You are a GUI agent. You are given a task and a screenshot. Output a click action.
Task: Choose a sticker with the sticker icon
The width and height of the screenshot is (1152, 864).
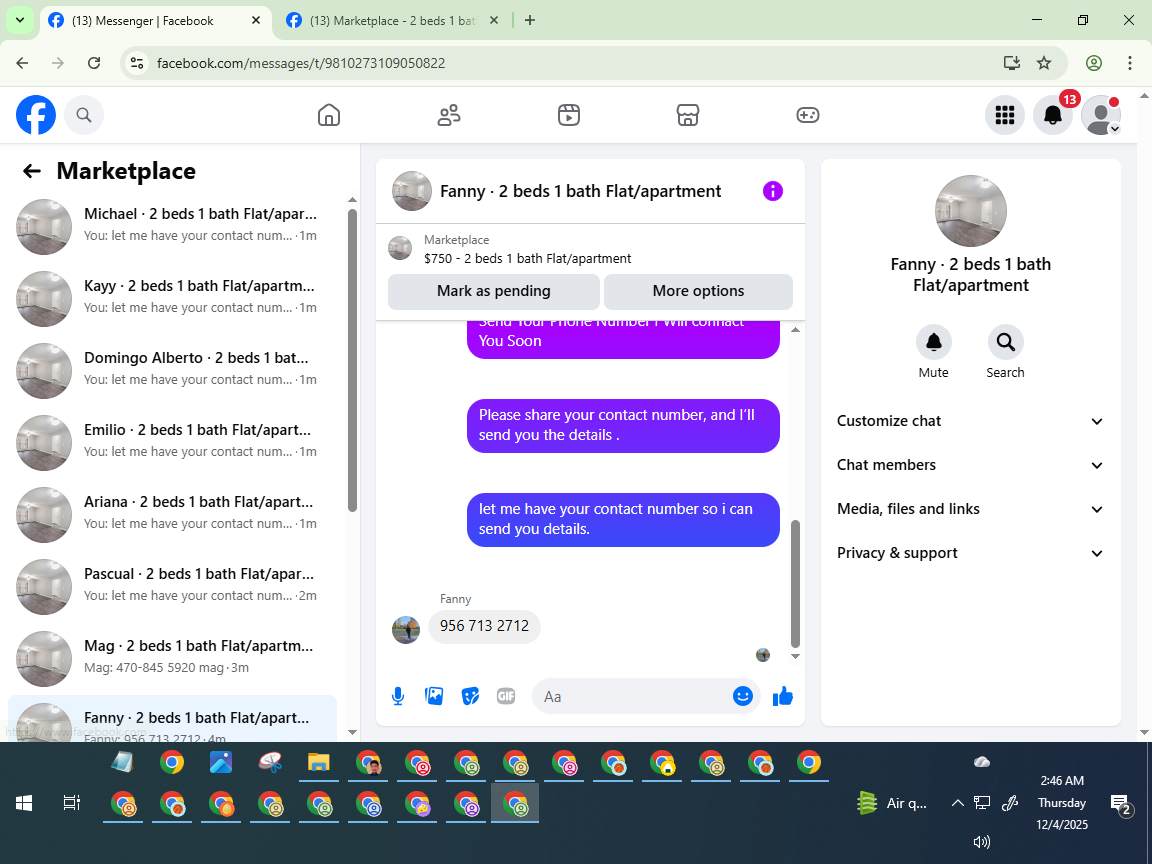tap(470, 696)
